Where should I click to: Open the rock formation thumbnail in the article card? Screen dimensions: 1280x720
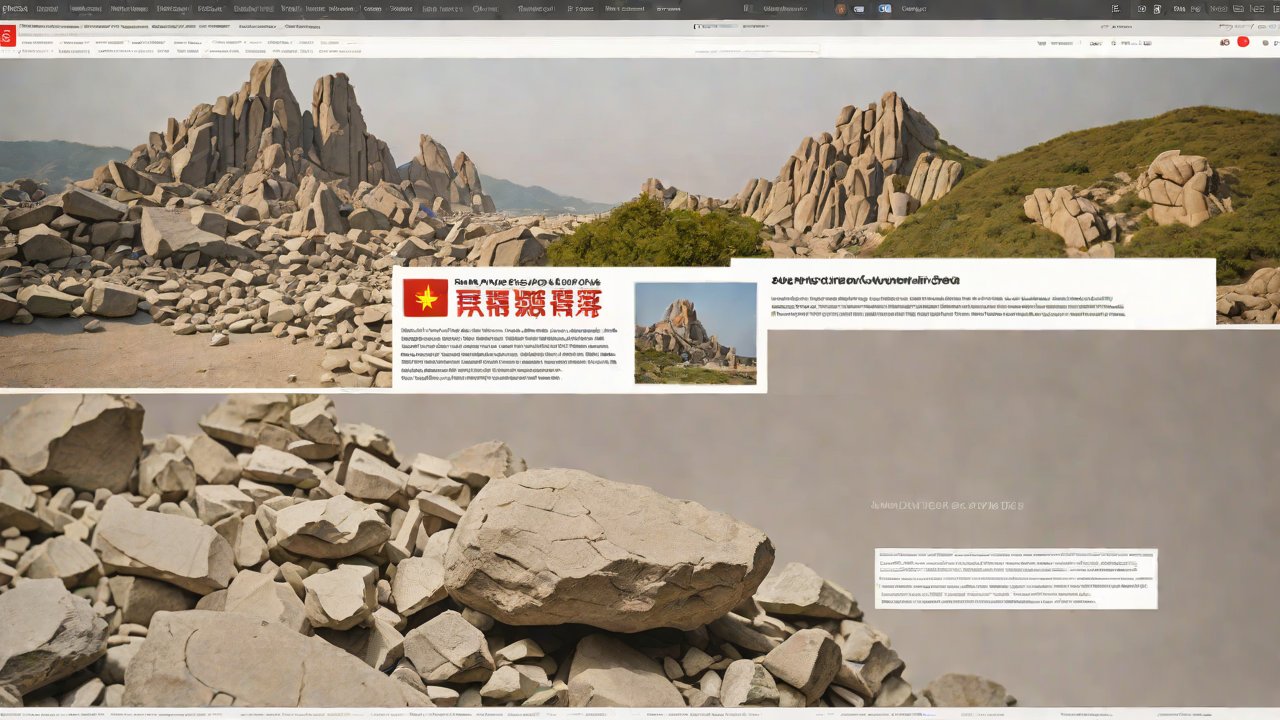(695, 333)
